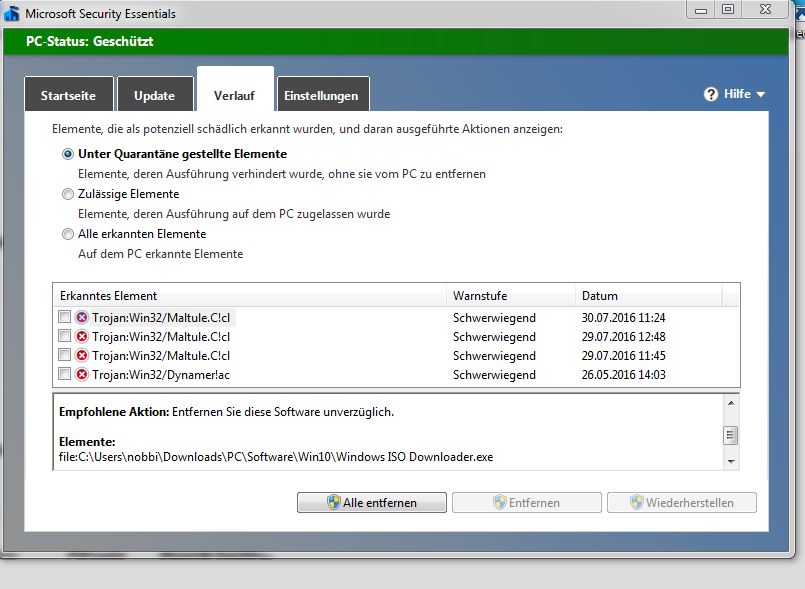The width and height of the screenshot is (805, 589).
Task: Sort by 'Warnstufe' column header
Action: (x=511, y=296)
